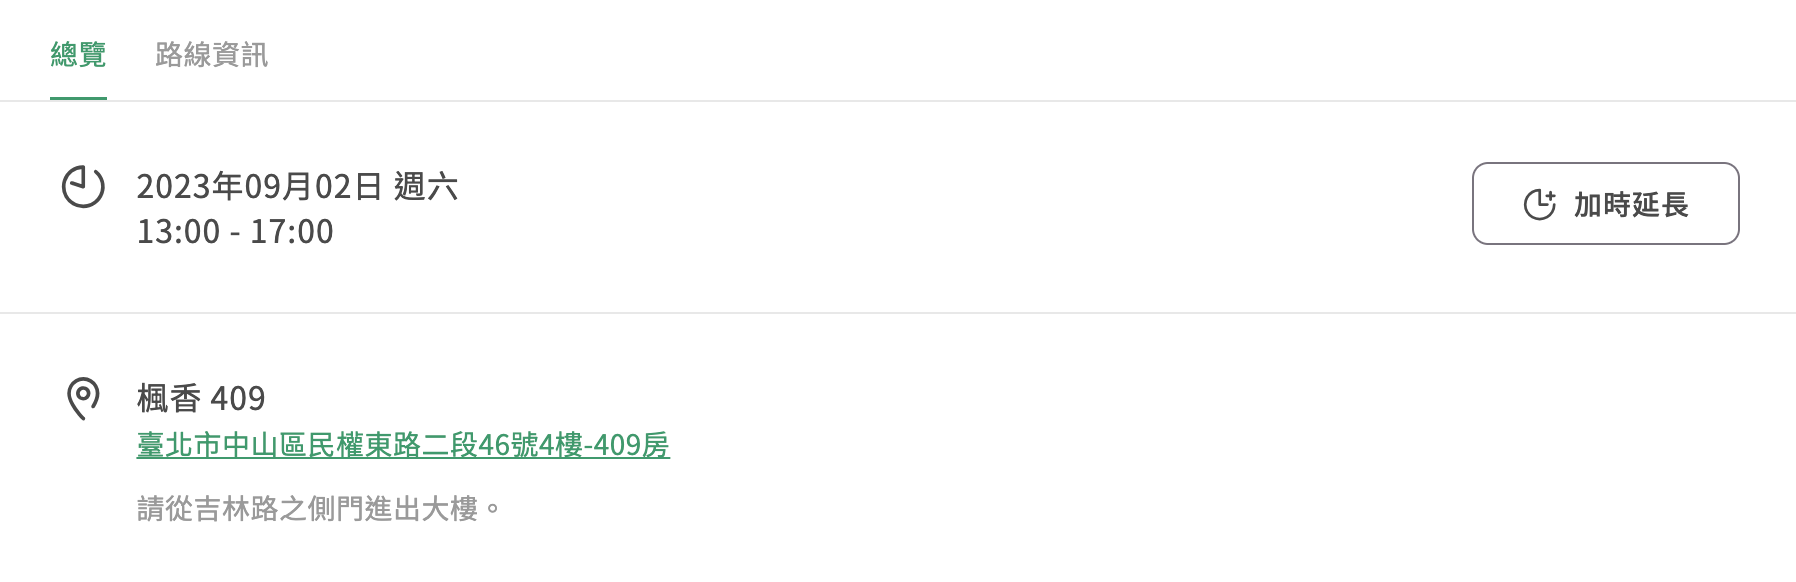The height and width of the screenshot is (582, 1796).
Task: Click the 週六 weekday label
Action: coord(425,186)
